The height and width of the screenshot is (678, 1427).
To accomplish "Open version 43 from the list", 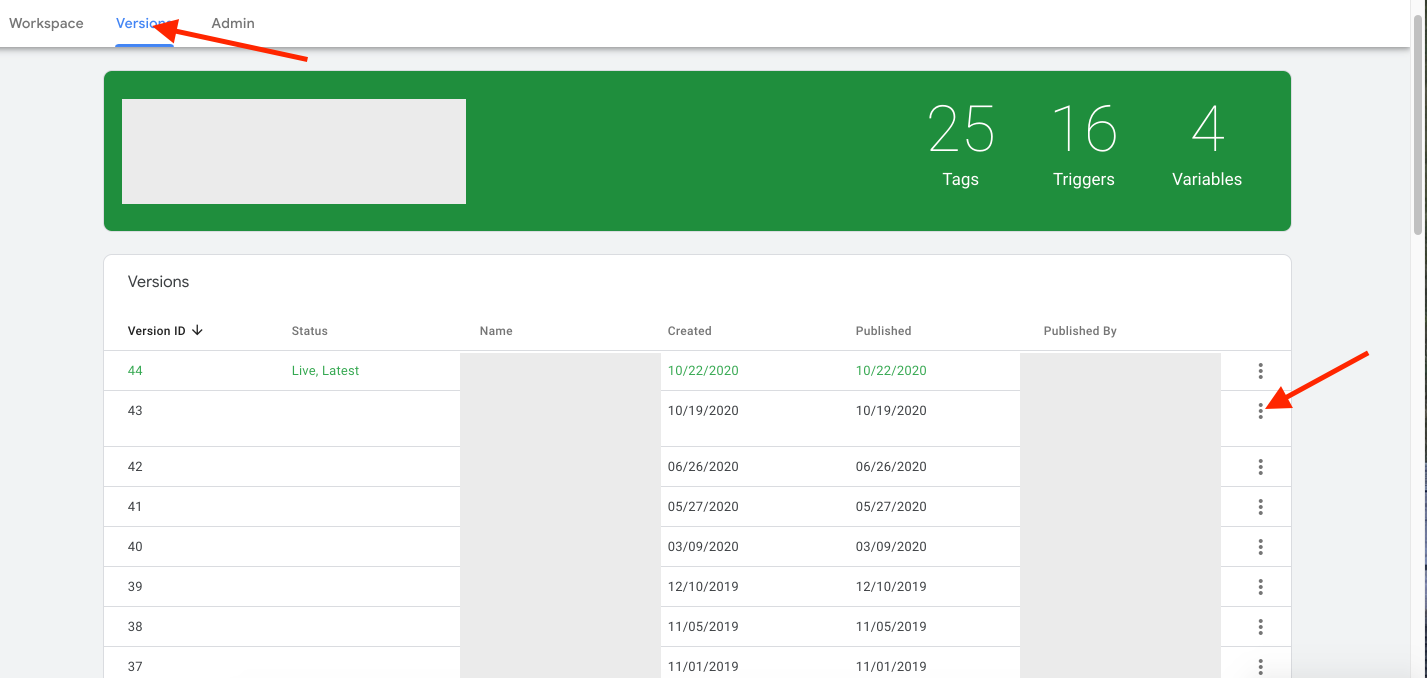I will tap(135, 411).
